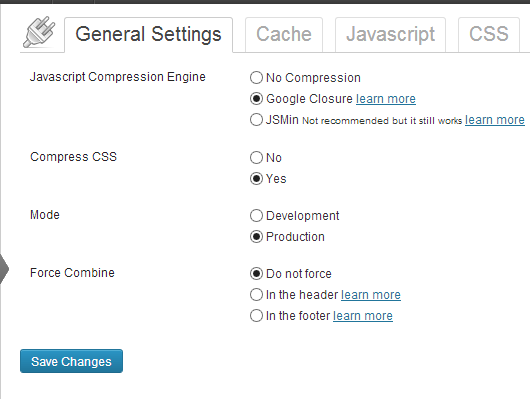The height and width of the screenshot is (399, 530).
Task: Click the Save Changes button
Action: tap(71, 361)
